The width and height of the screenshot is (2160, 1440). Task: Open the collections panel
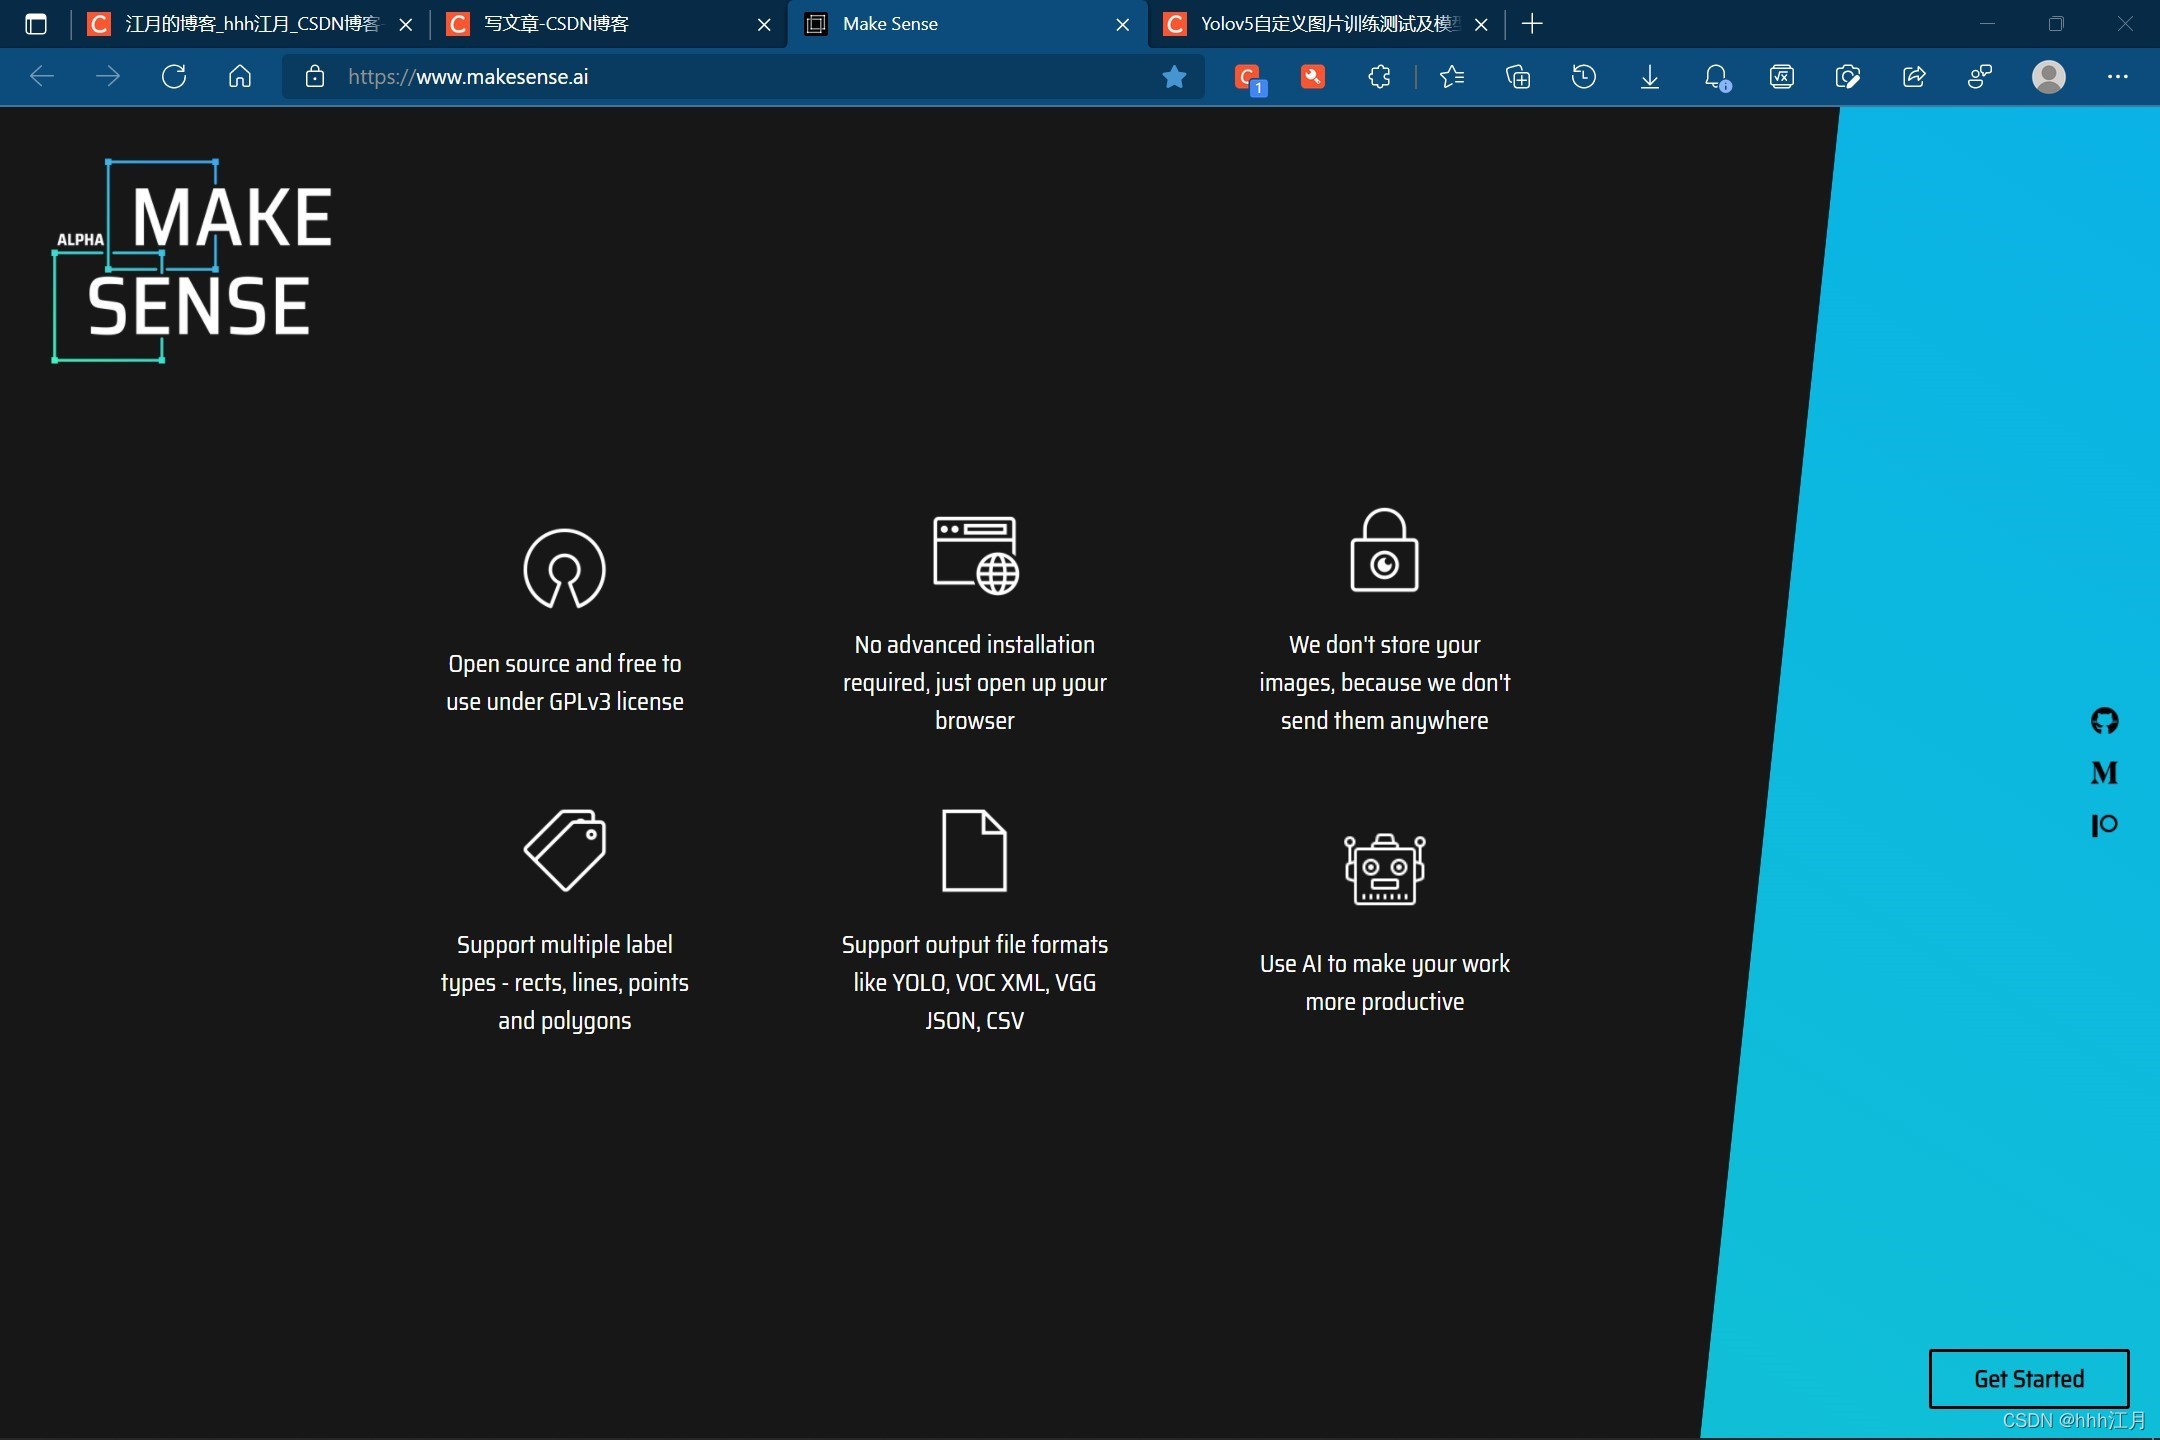1518,77
